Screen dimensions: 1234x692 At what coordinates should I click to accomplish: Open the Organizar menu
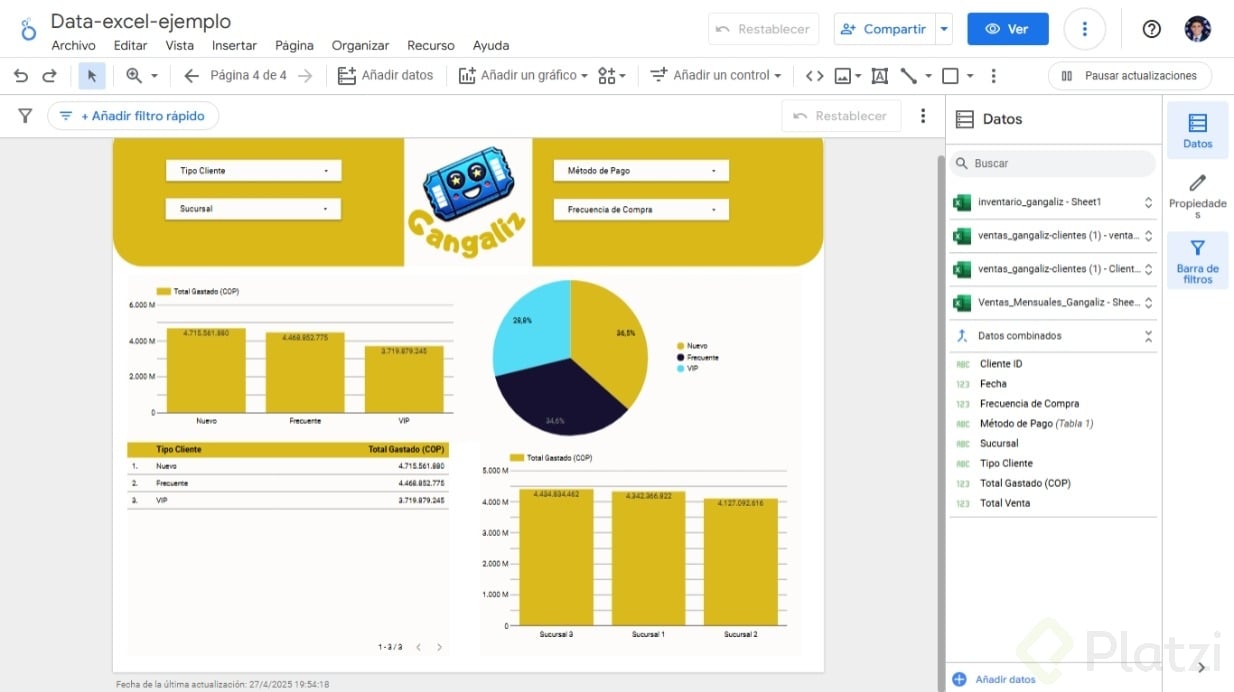[x=360, y=46]
